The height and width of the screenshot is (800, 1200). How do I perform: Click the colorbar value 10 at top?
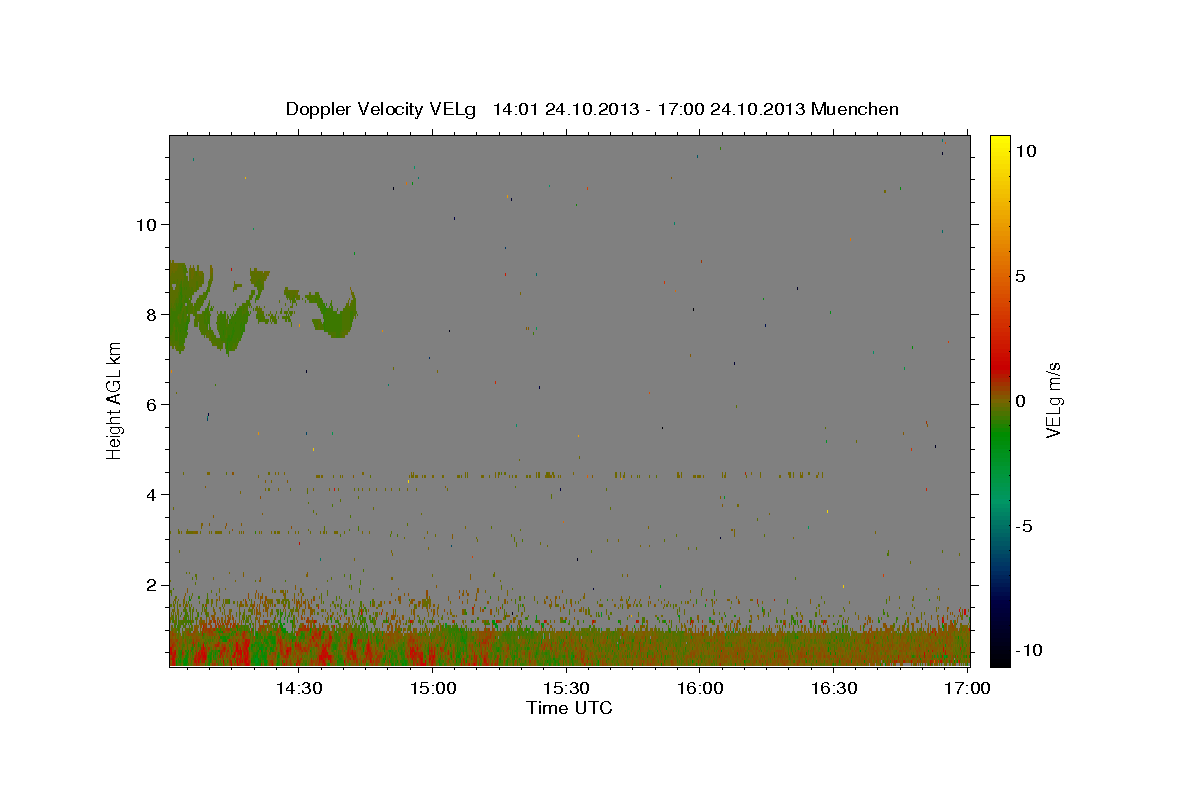pos(1026,150)
